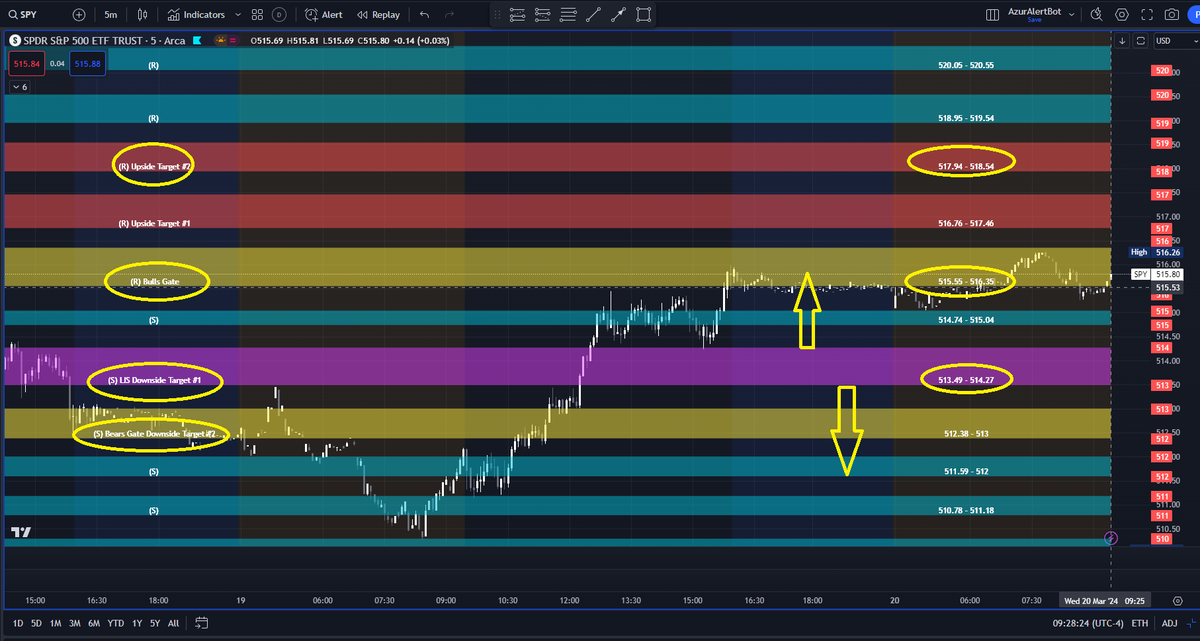The height and width of the screenshot is (641, 1200).
Task: Expand the layout manage dropdown arrow
Action: pos(1071,15)
